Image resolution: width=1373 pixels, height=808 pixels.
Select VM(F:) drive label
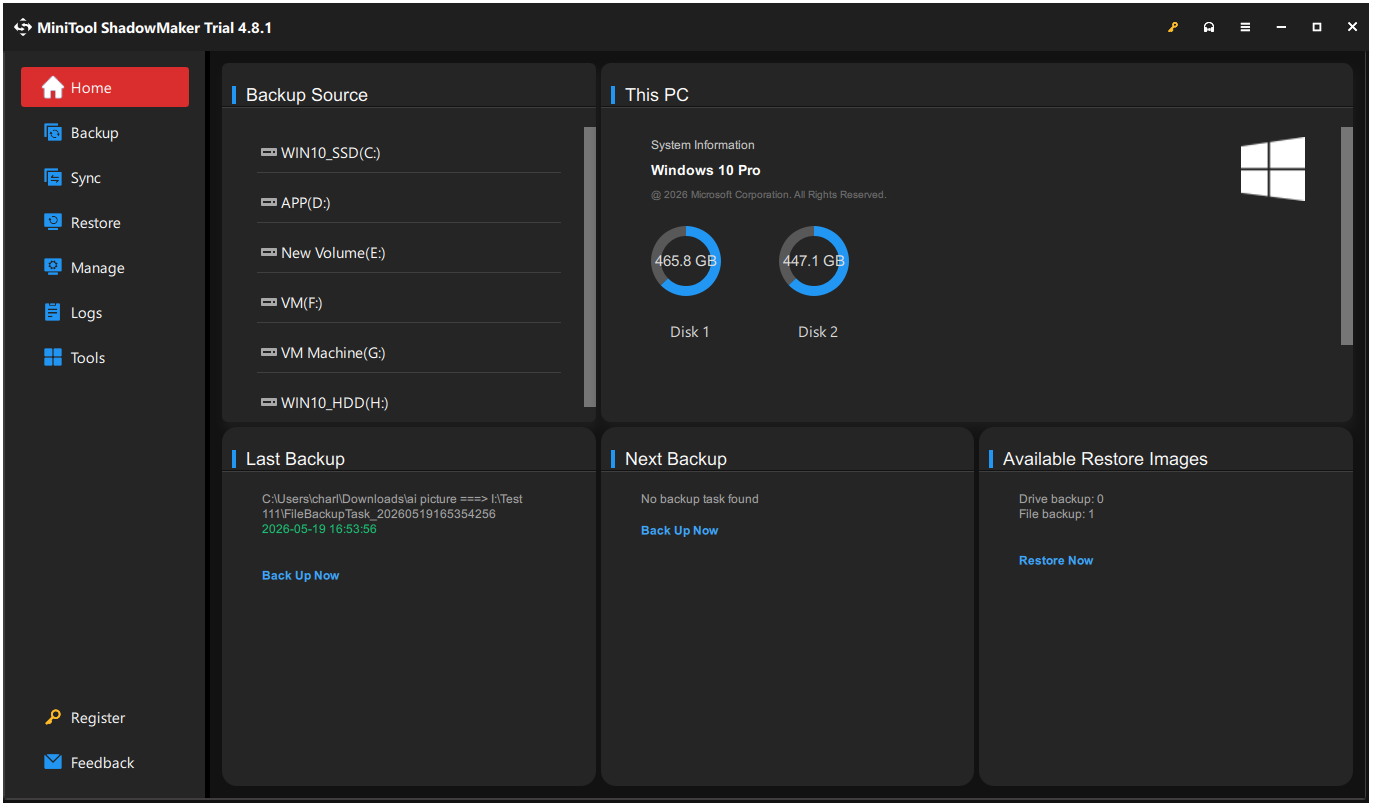coord(302,303)
